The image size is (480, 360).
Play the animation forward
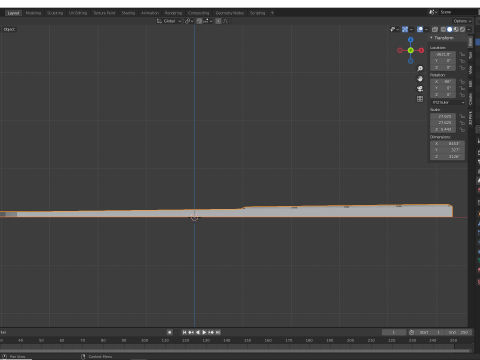pyautogui.click(x=204, y=332)
